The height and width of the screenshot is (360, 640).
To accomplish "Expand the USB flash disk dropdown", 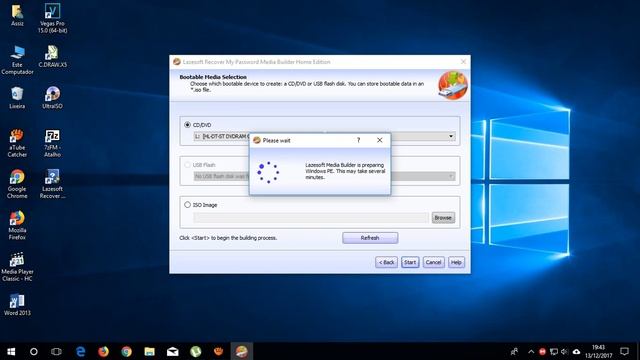I will pos(451,176).
